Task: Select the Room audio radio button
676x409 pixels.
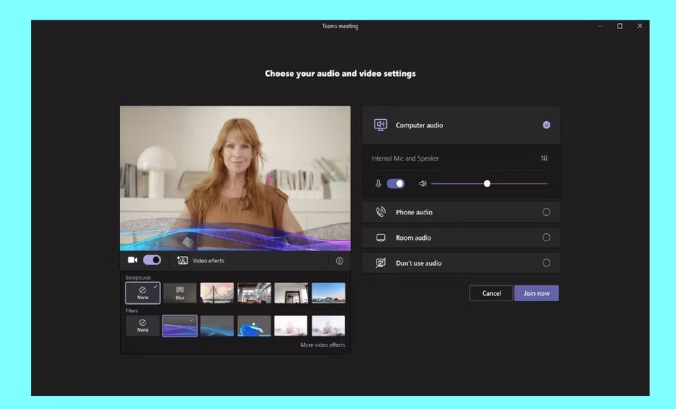Action: point(546,237)
